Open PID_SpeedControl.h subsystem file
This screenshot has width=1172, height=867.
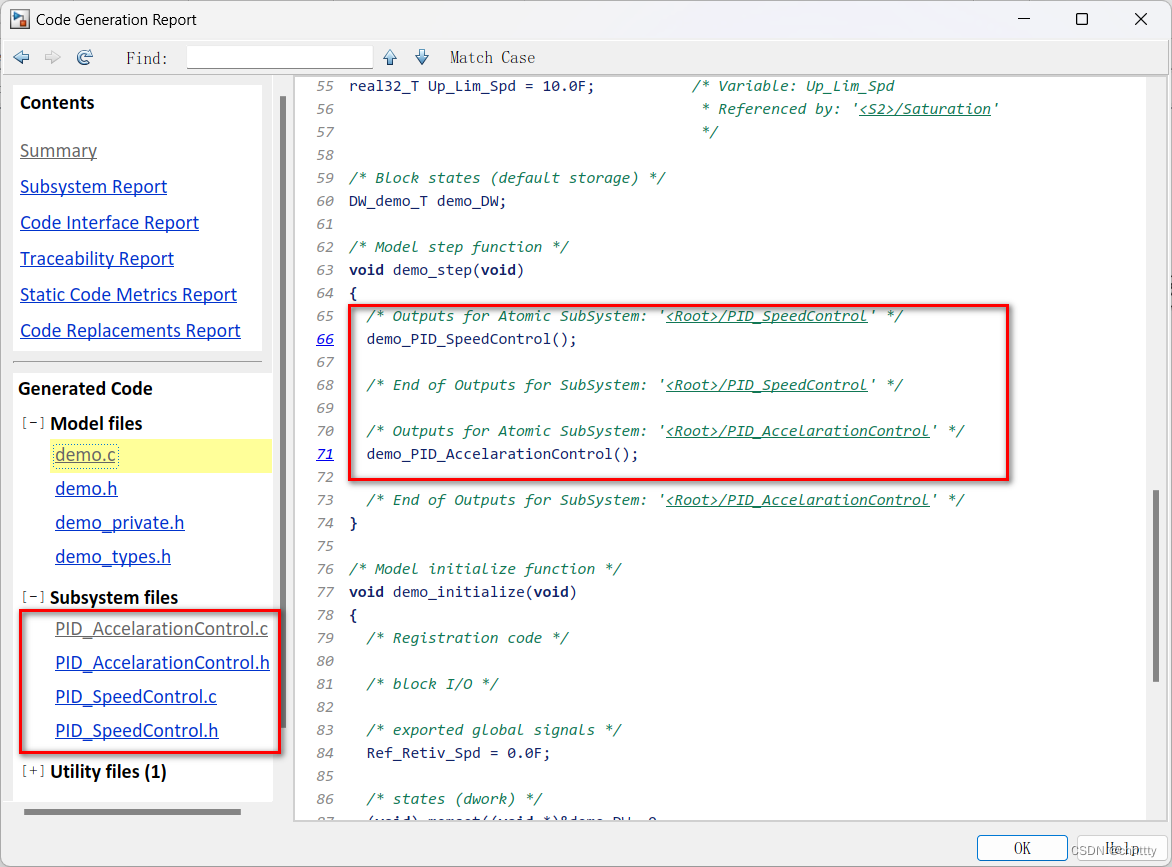tap(137, 731)
